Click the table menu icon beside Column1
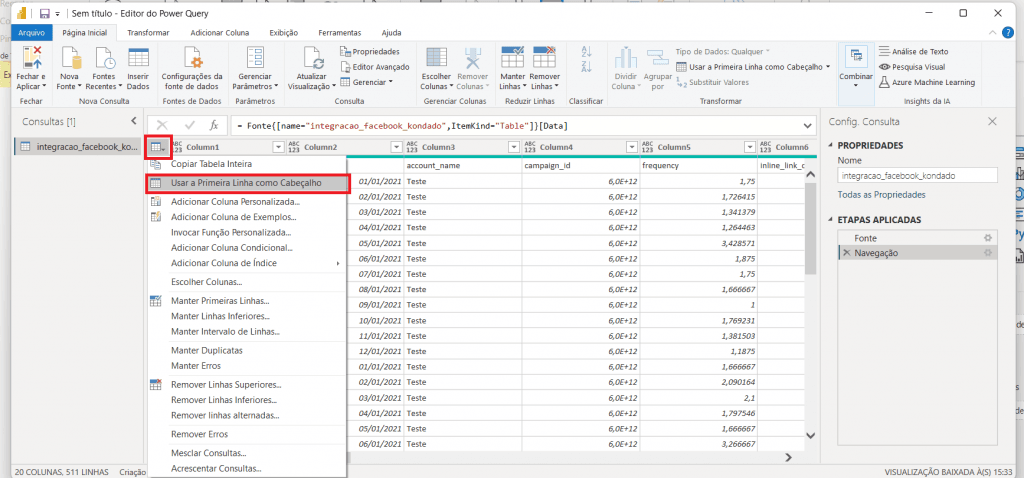Viewport: 1024px width, 478px height. point(158,147)
